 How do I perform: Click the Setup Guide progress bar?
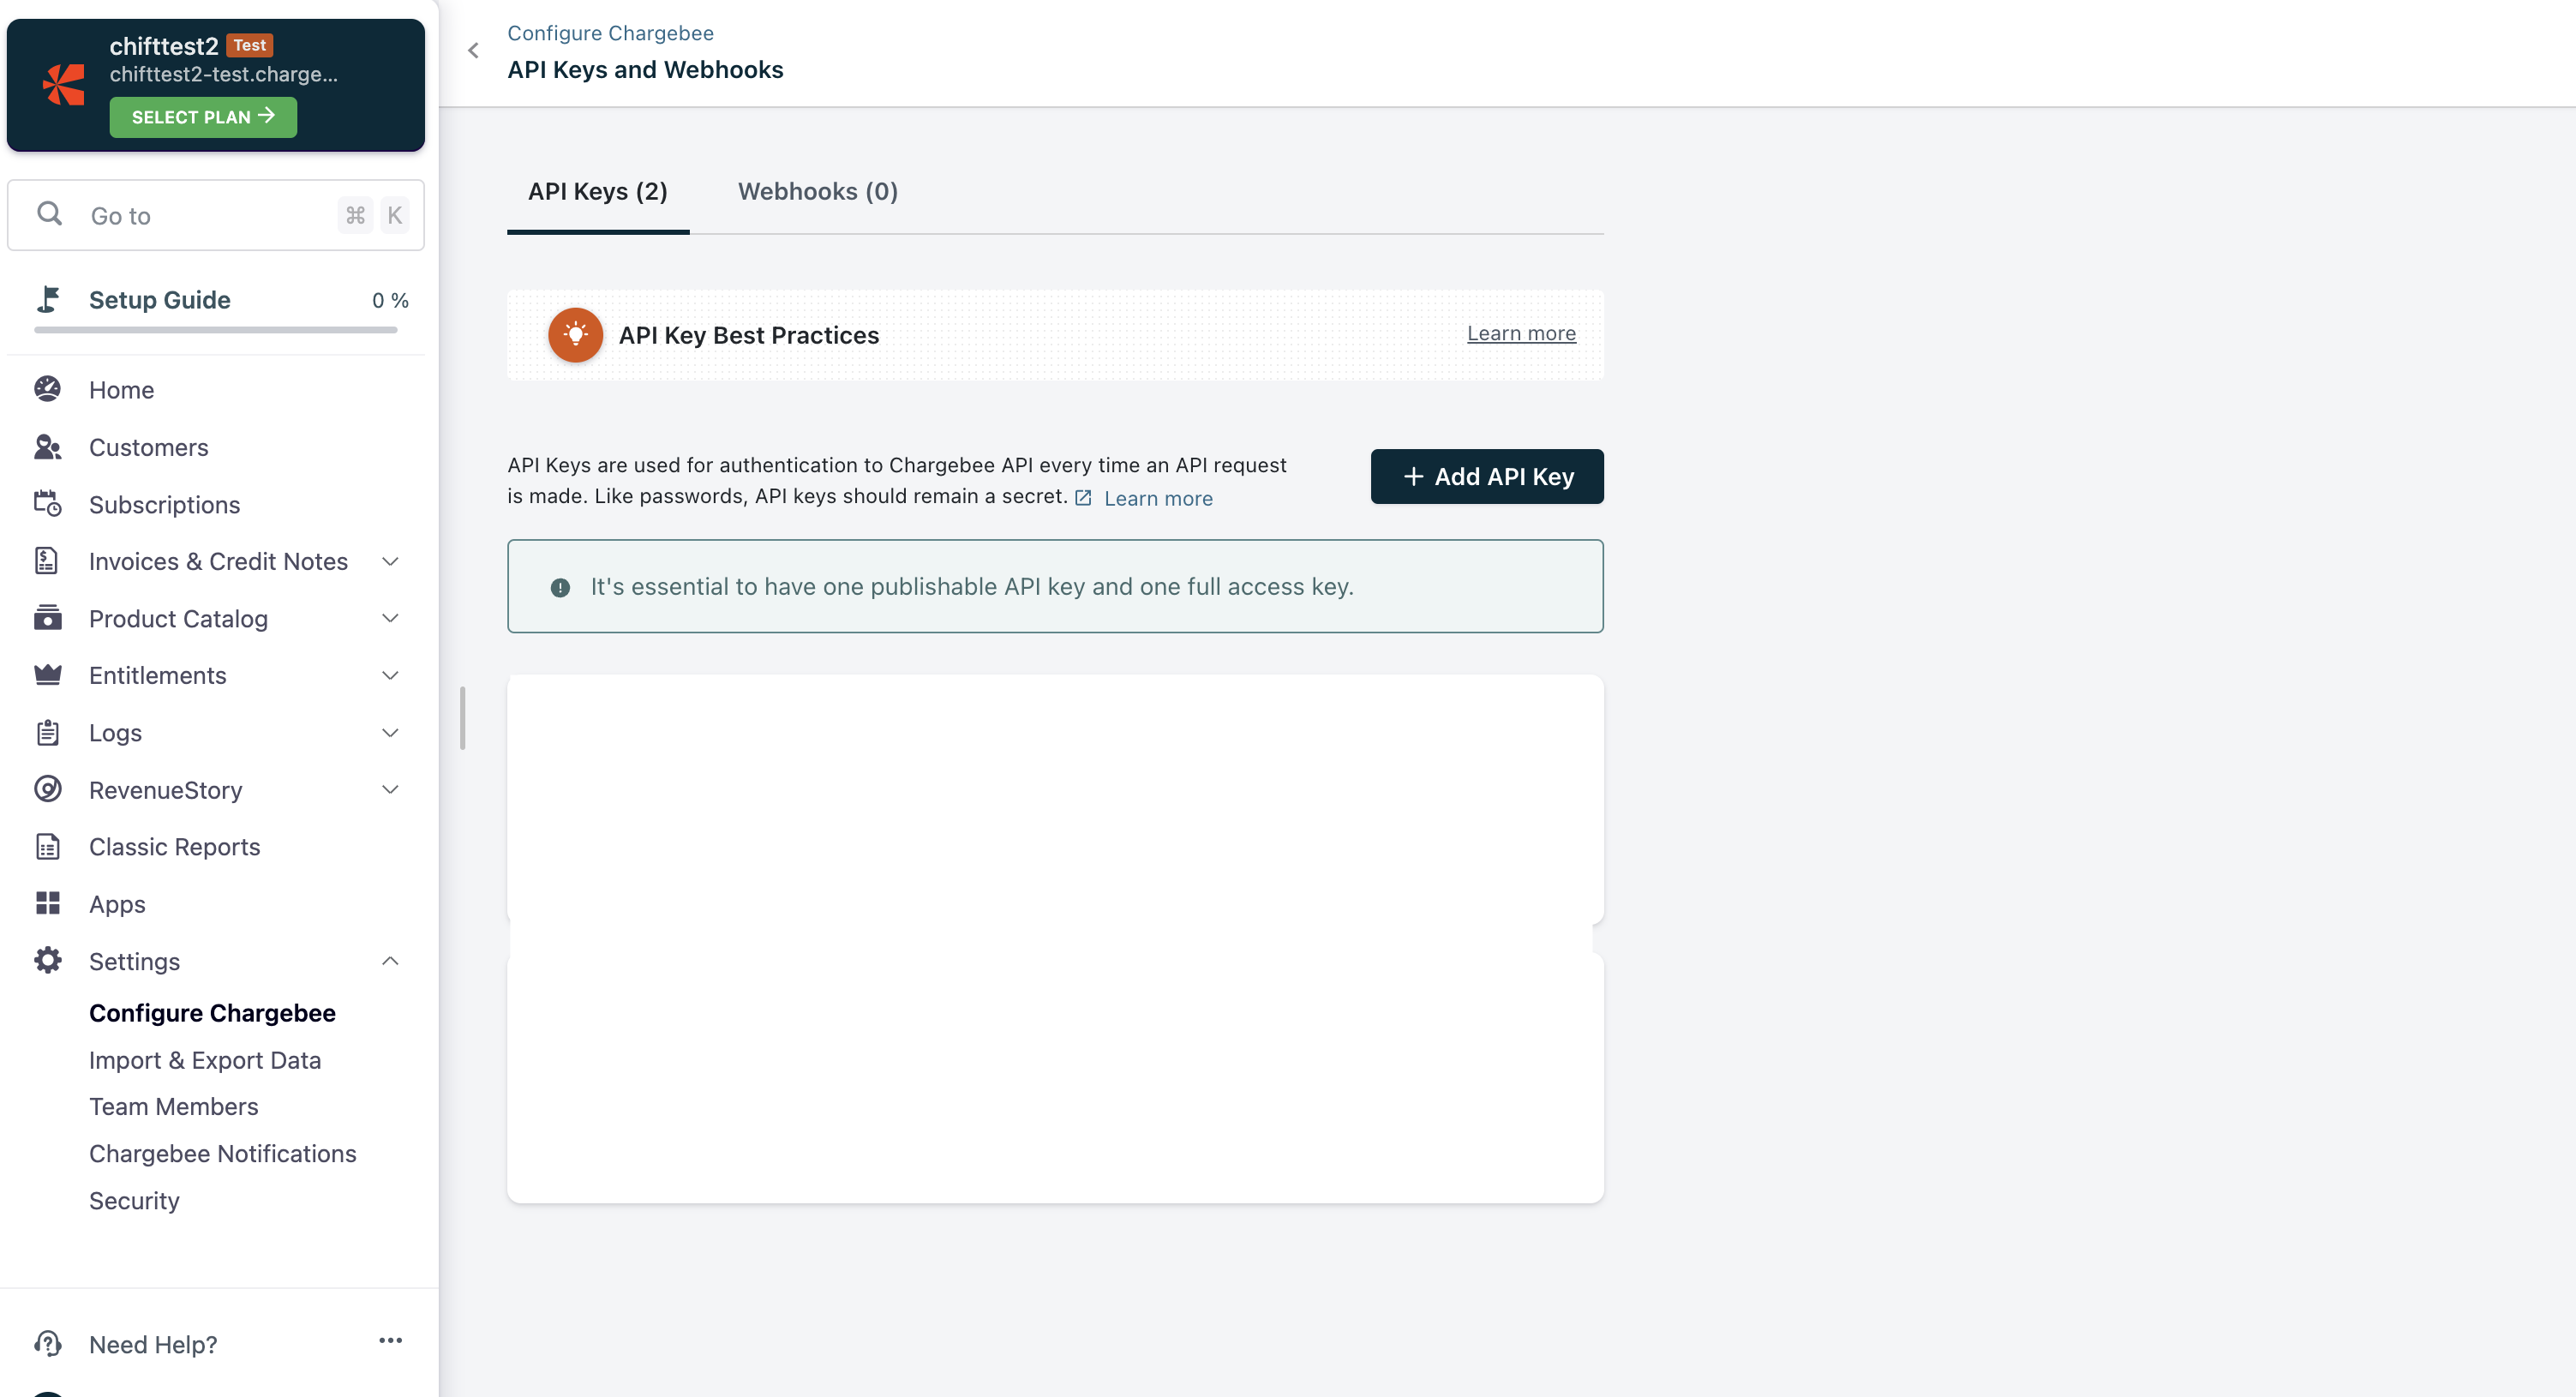click(x=215, y=329)
